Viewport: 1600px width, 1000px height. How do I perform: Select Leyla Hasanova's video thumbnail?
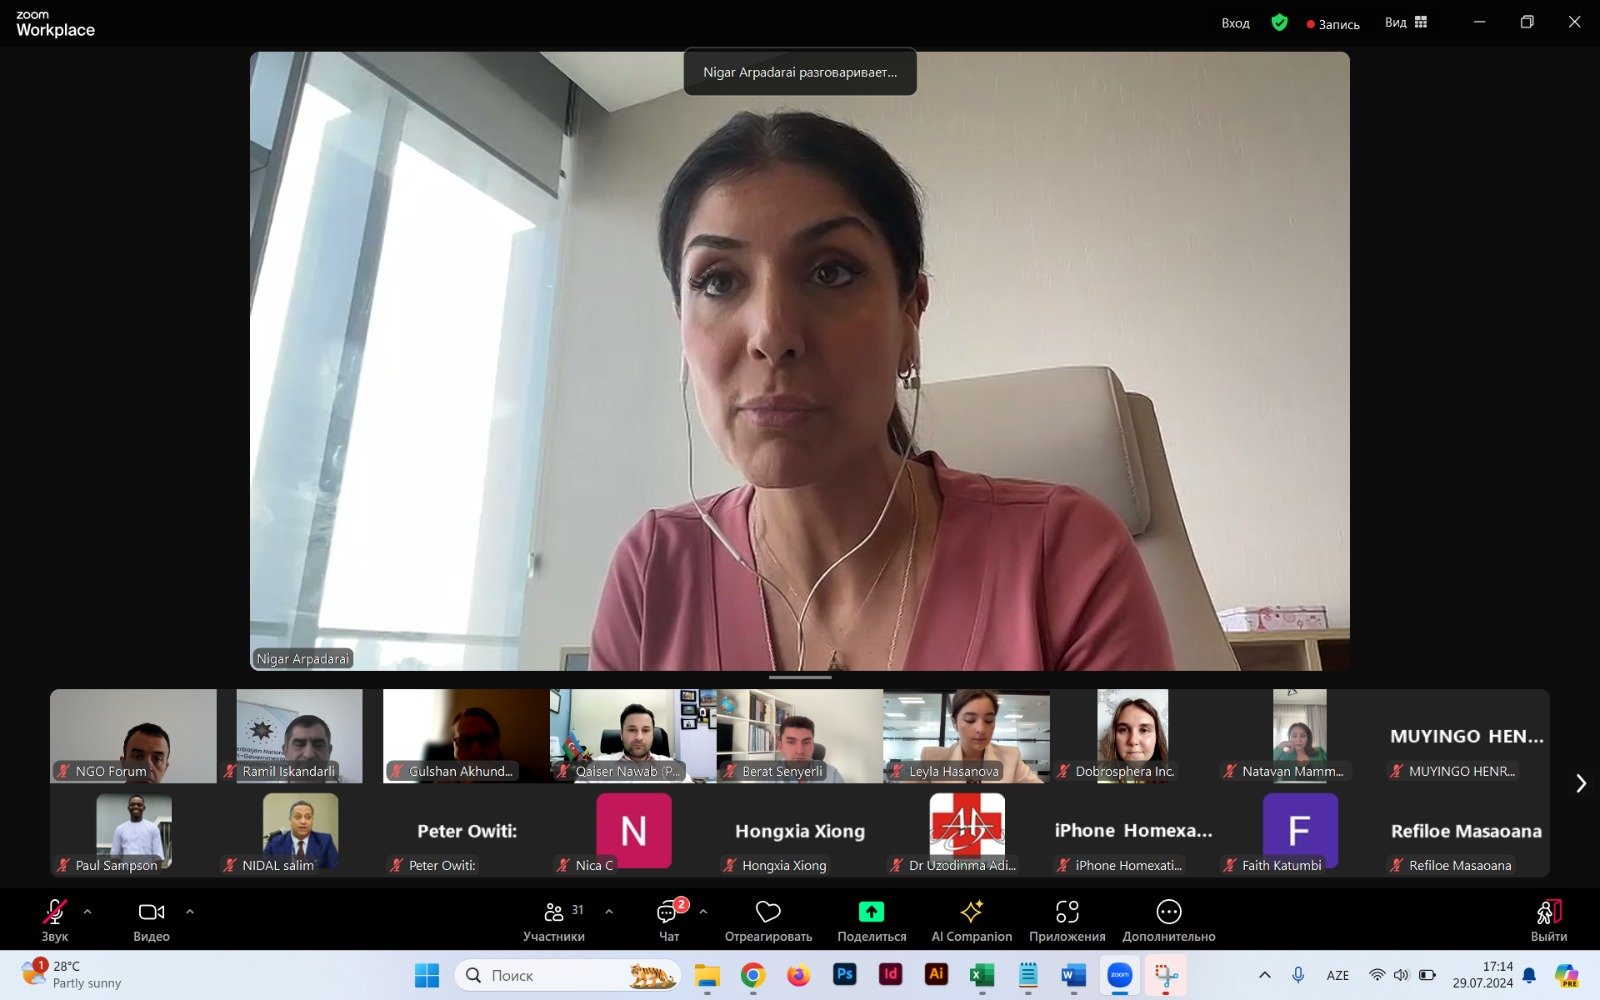[966, 736]
